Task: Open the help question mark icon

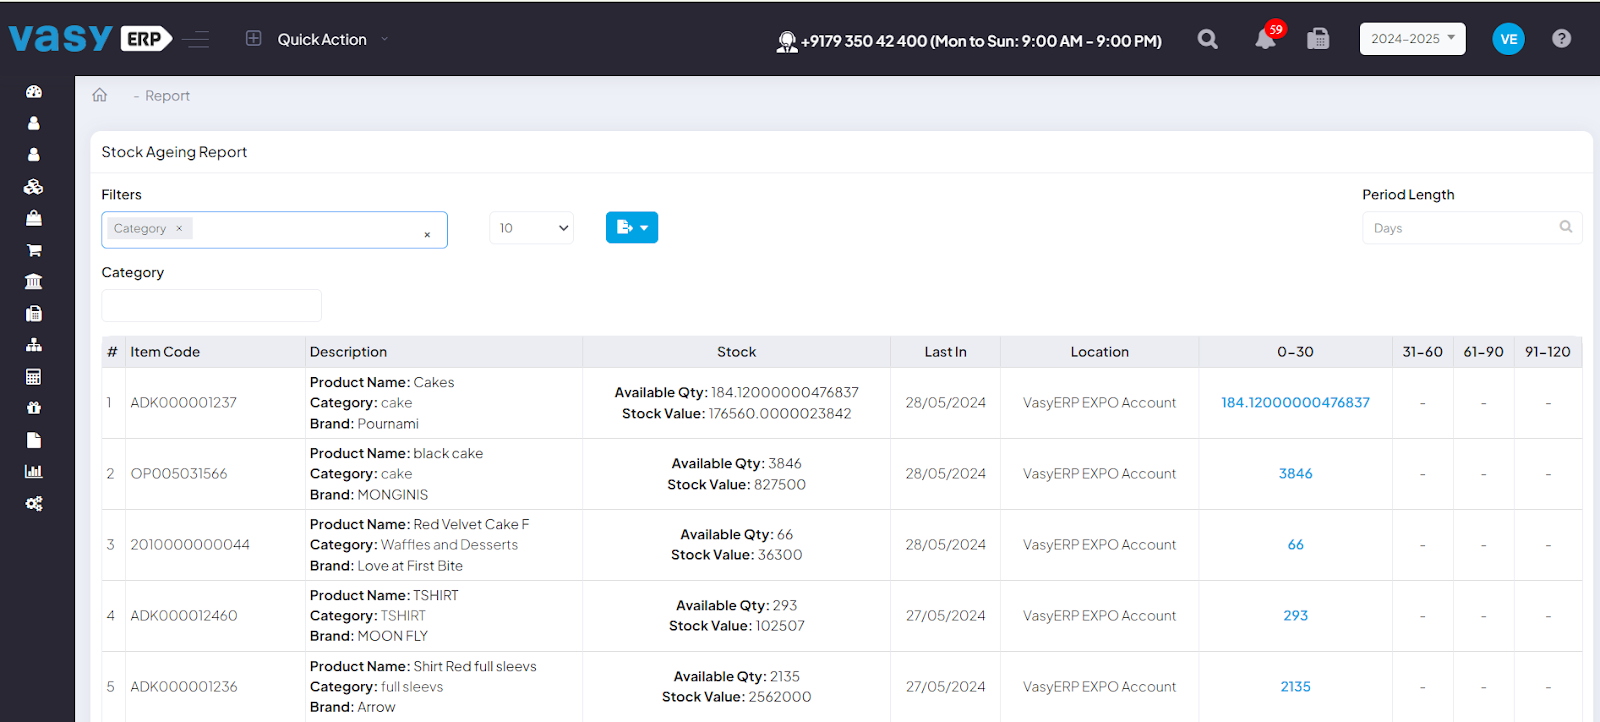Action: 1561,39
